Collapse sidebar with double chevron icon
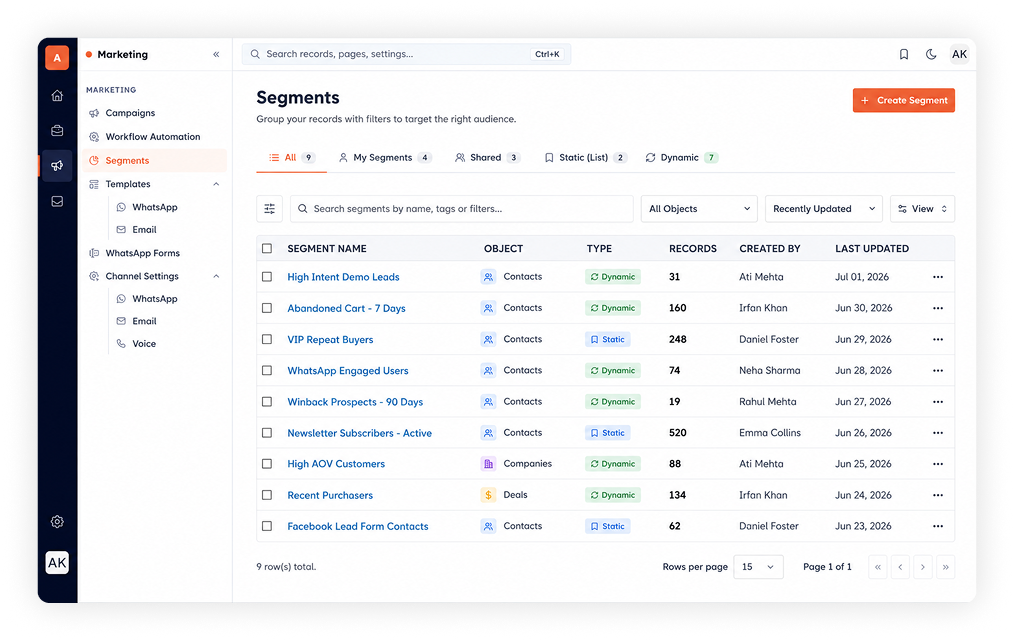1014x641 pixels. (216, 54)
